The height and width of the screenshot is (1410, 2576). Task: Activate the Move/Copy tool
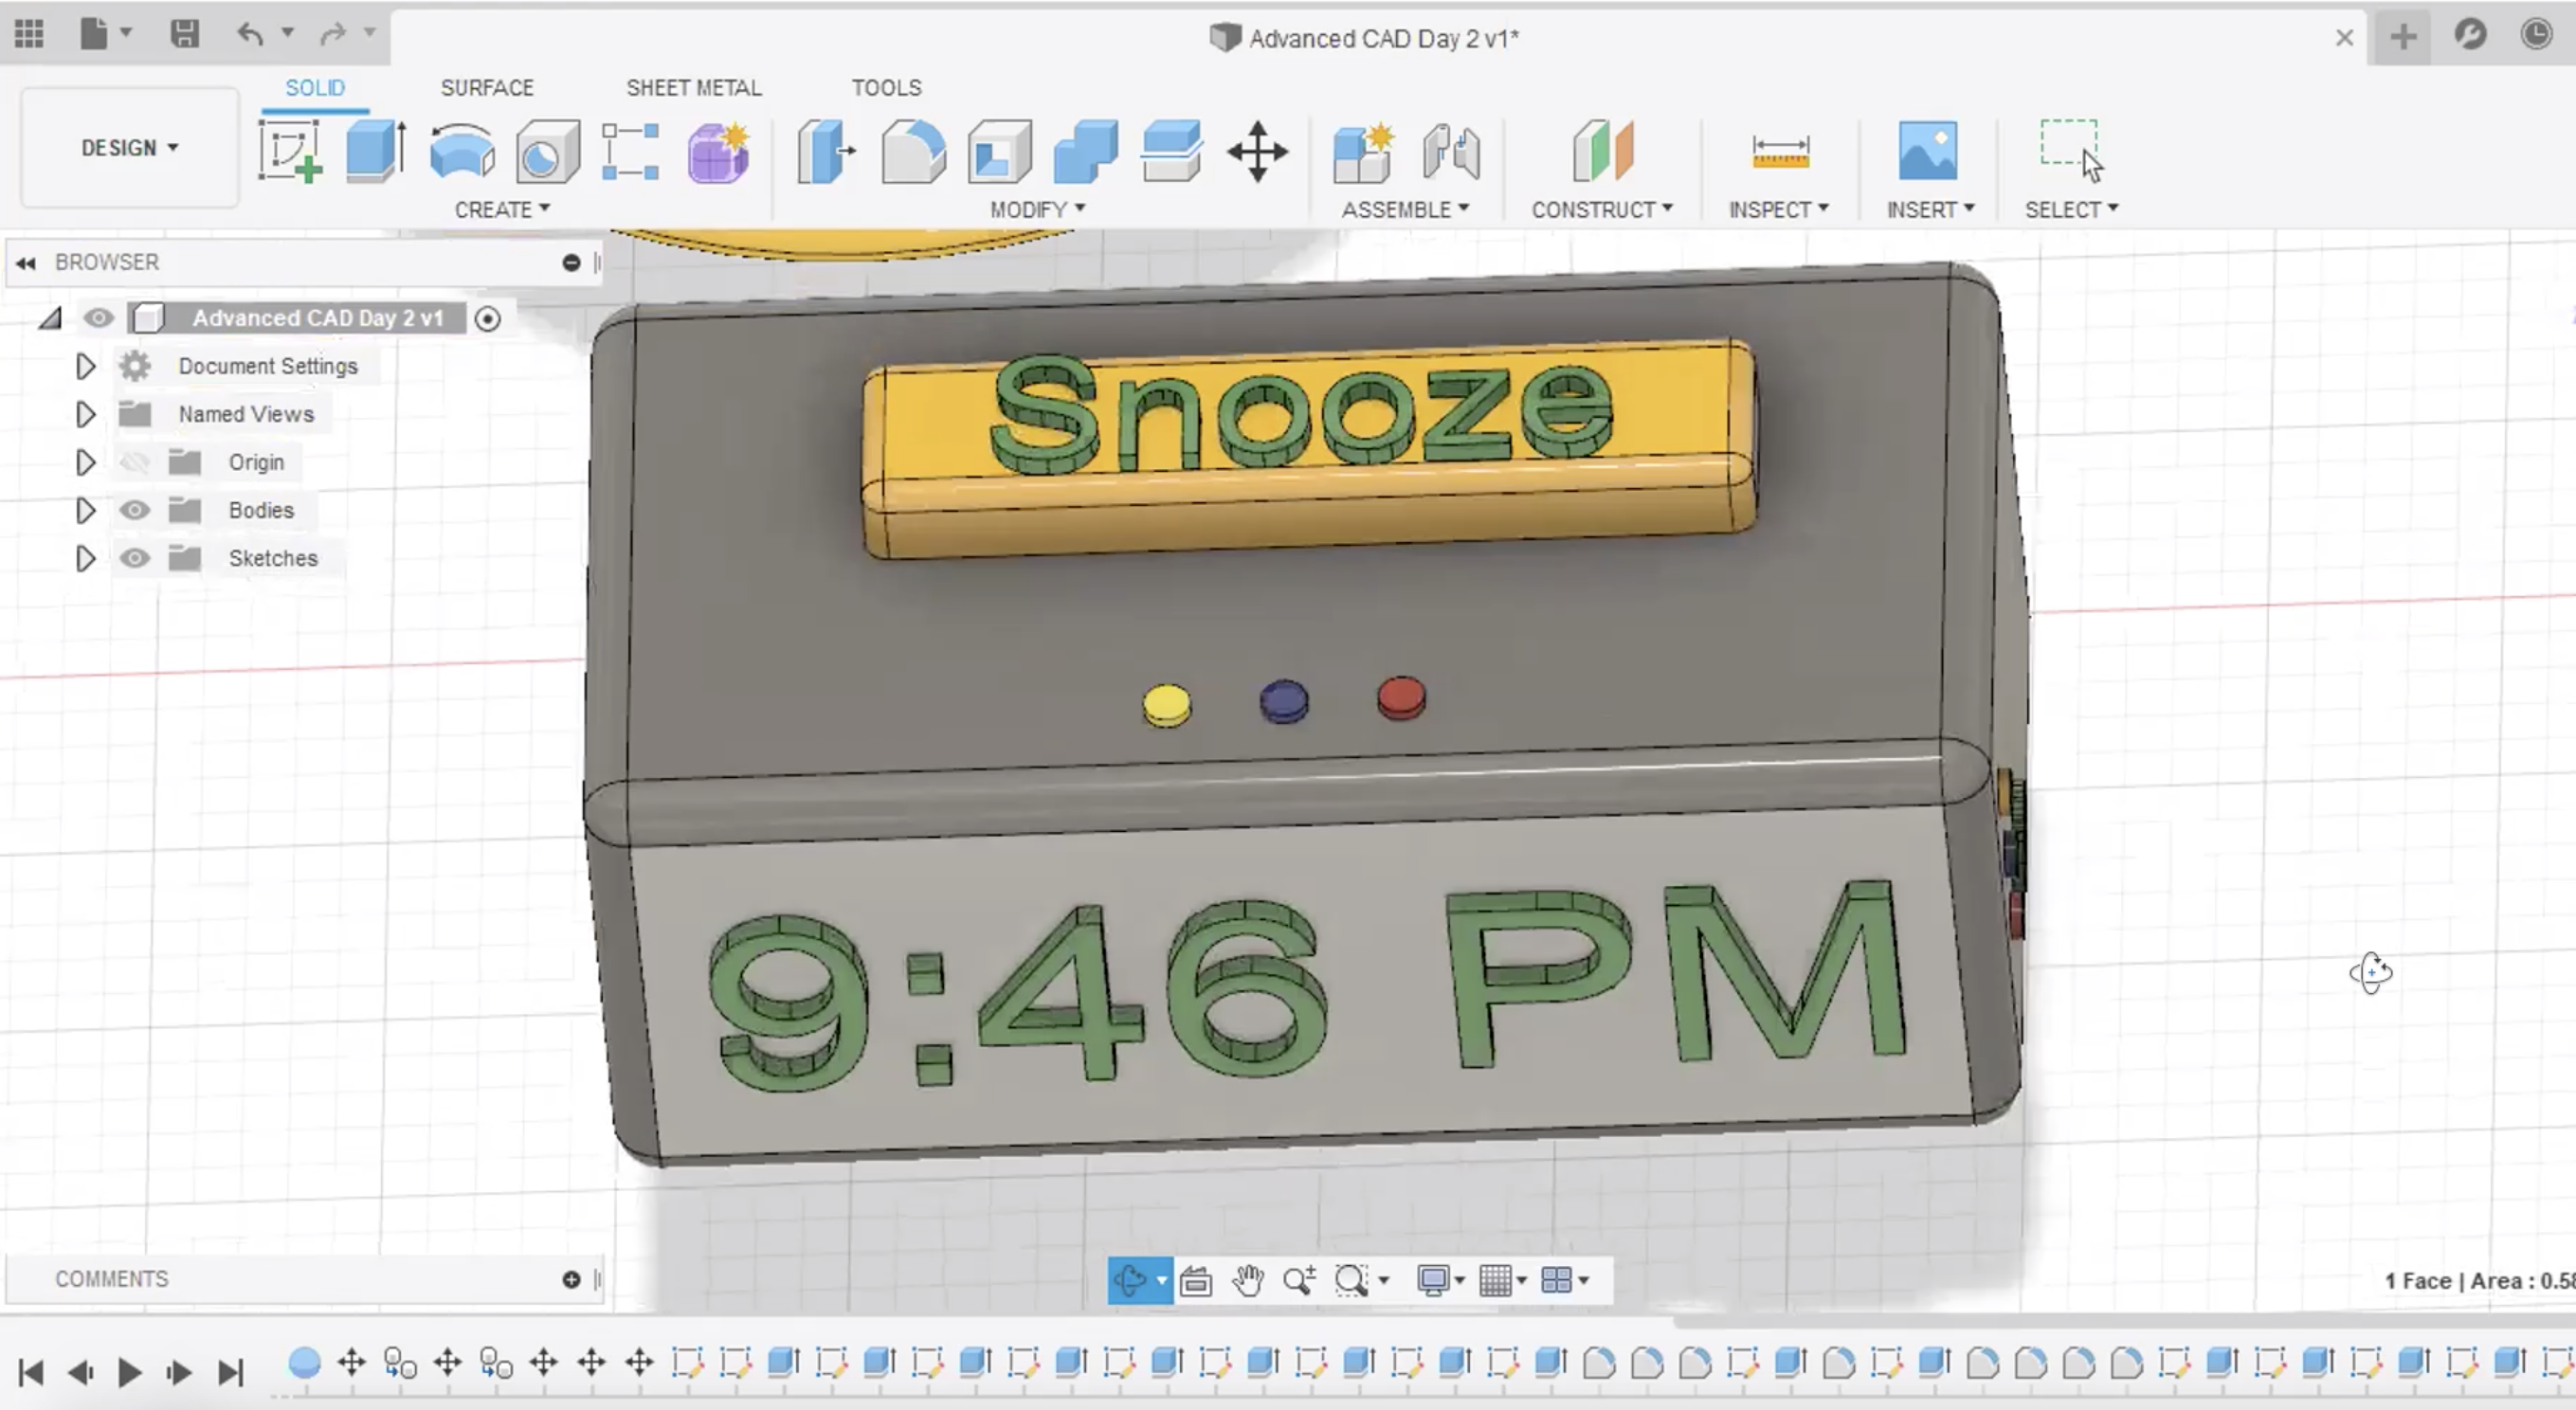point(1257,151)
